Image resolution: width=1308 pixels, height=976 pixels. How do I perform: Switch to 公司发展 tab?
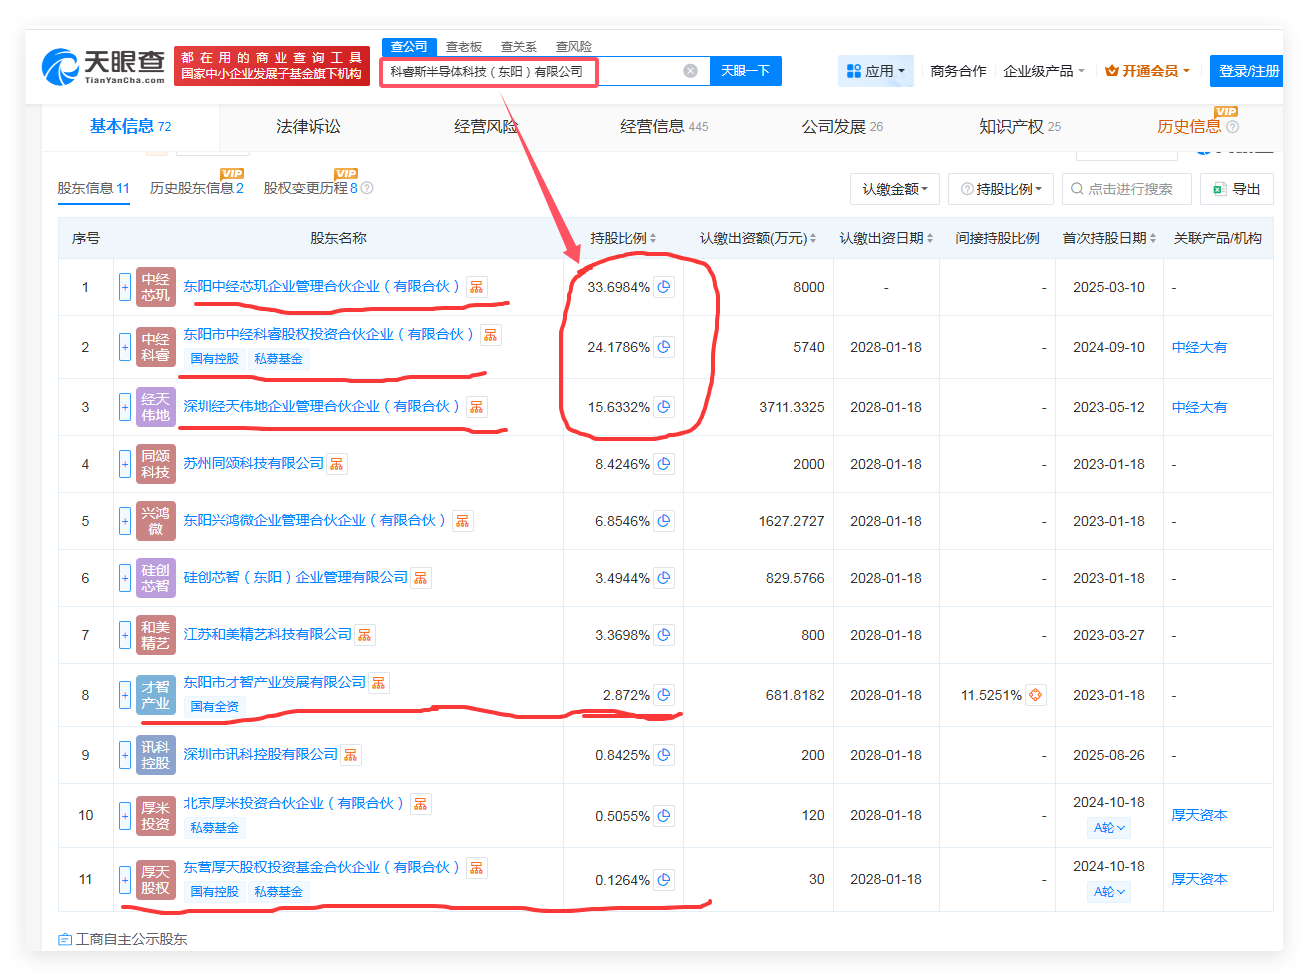[x=842, y=126]
